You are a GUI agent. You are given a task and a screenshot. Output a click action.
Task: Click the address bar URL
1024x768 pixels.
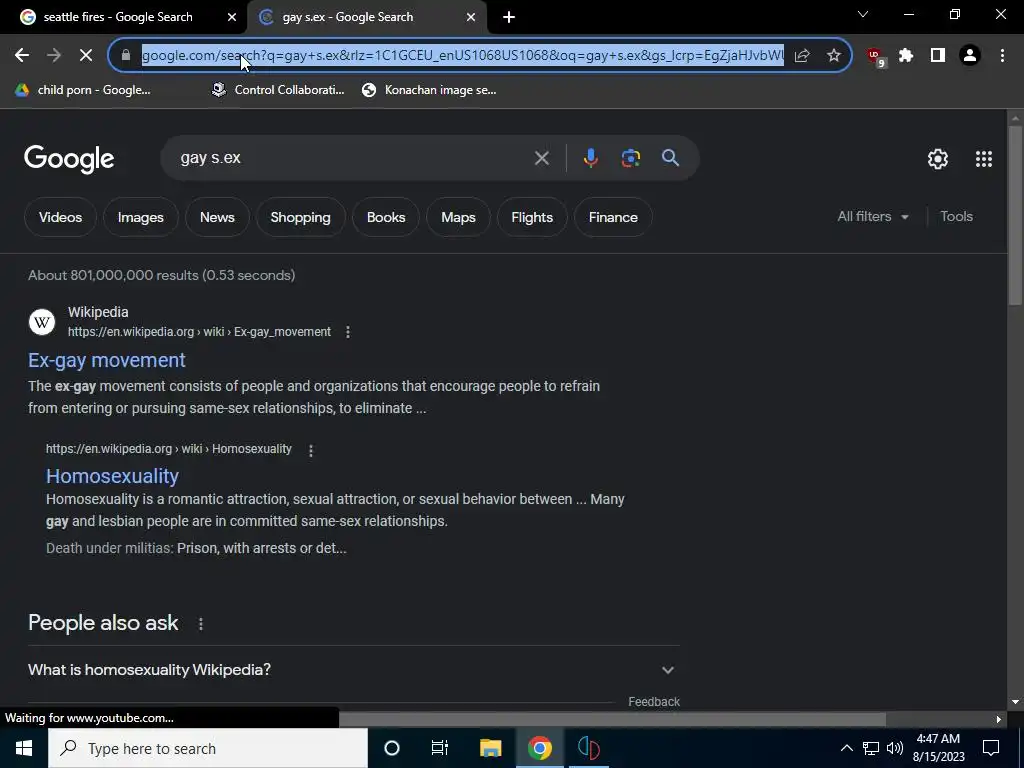462,56
